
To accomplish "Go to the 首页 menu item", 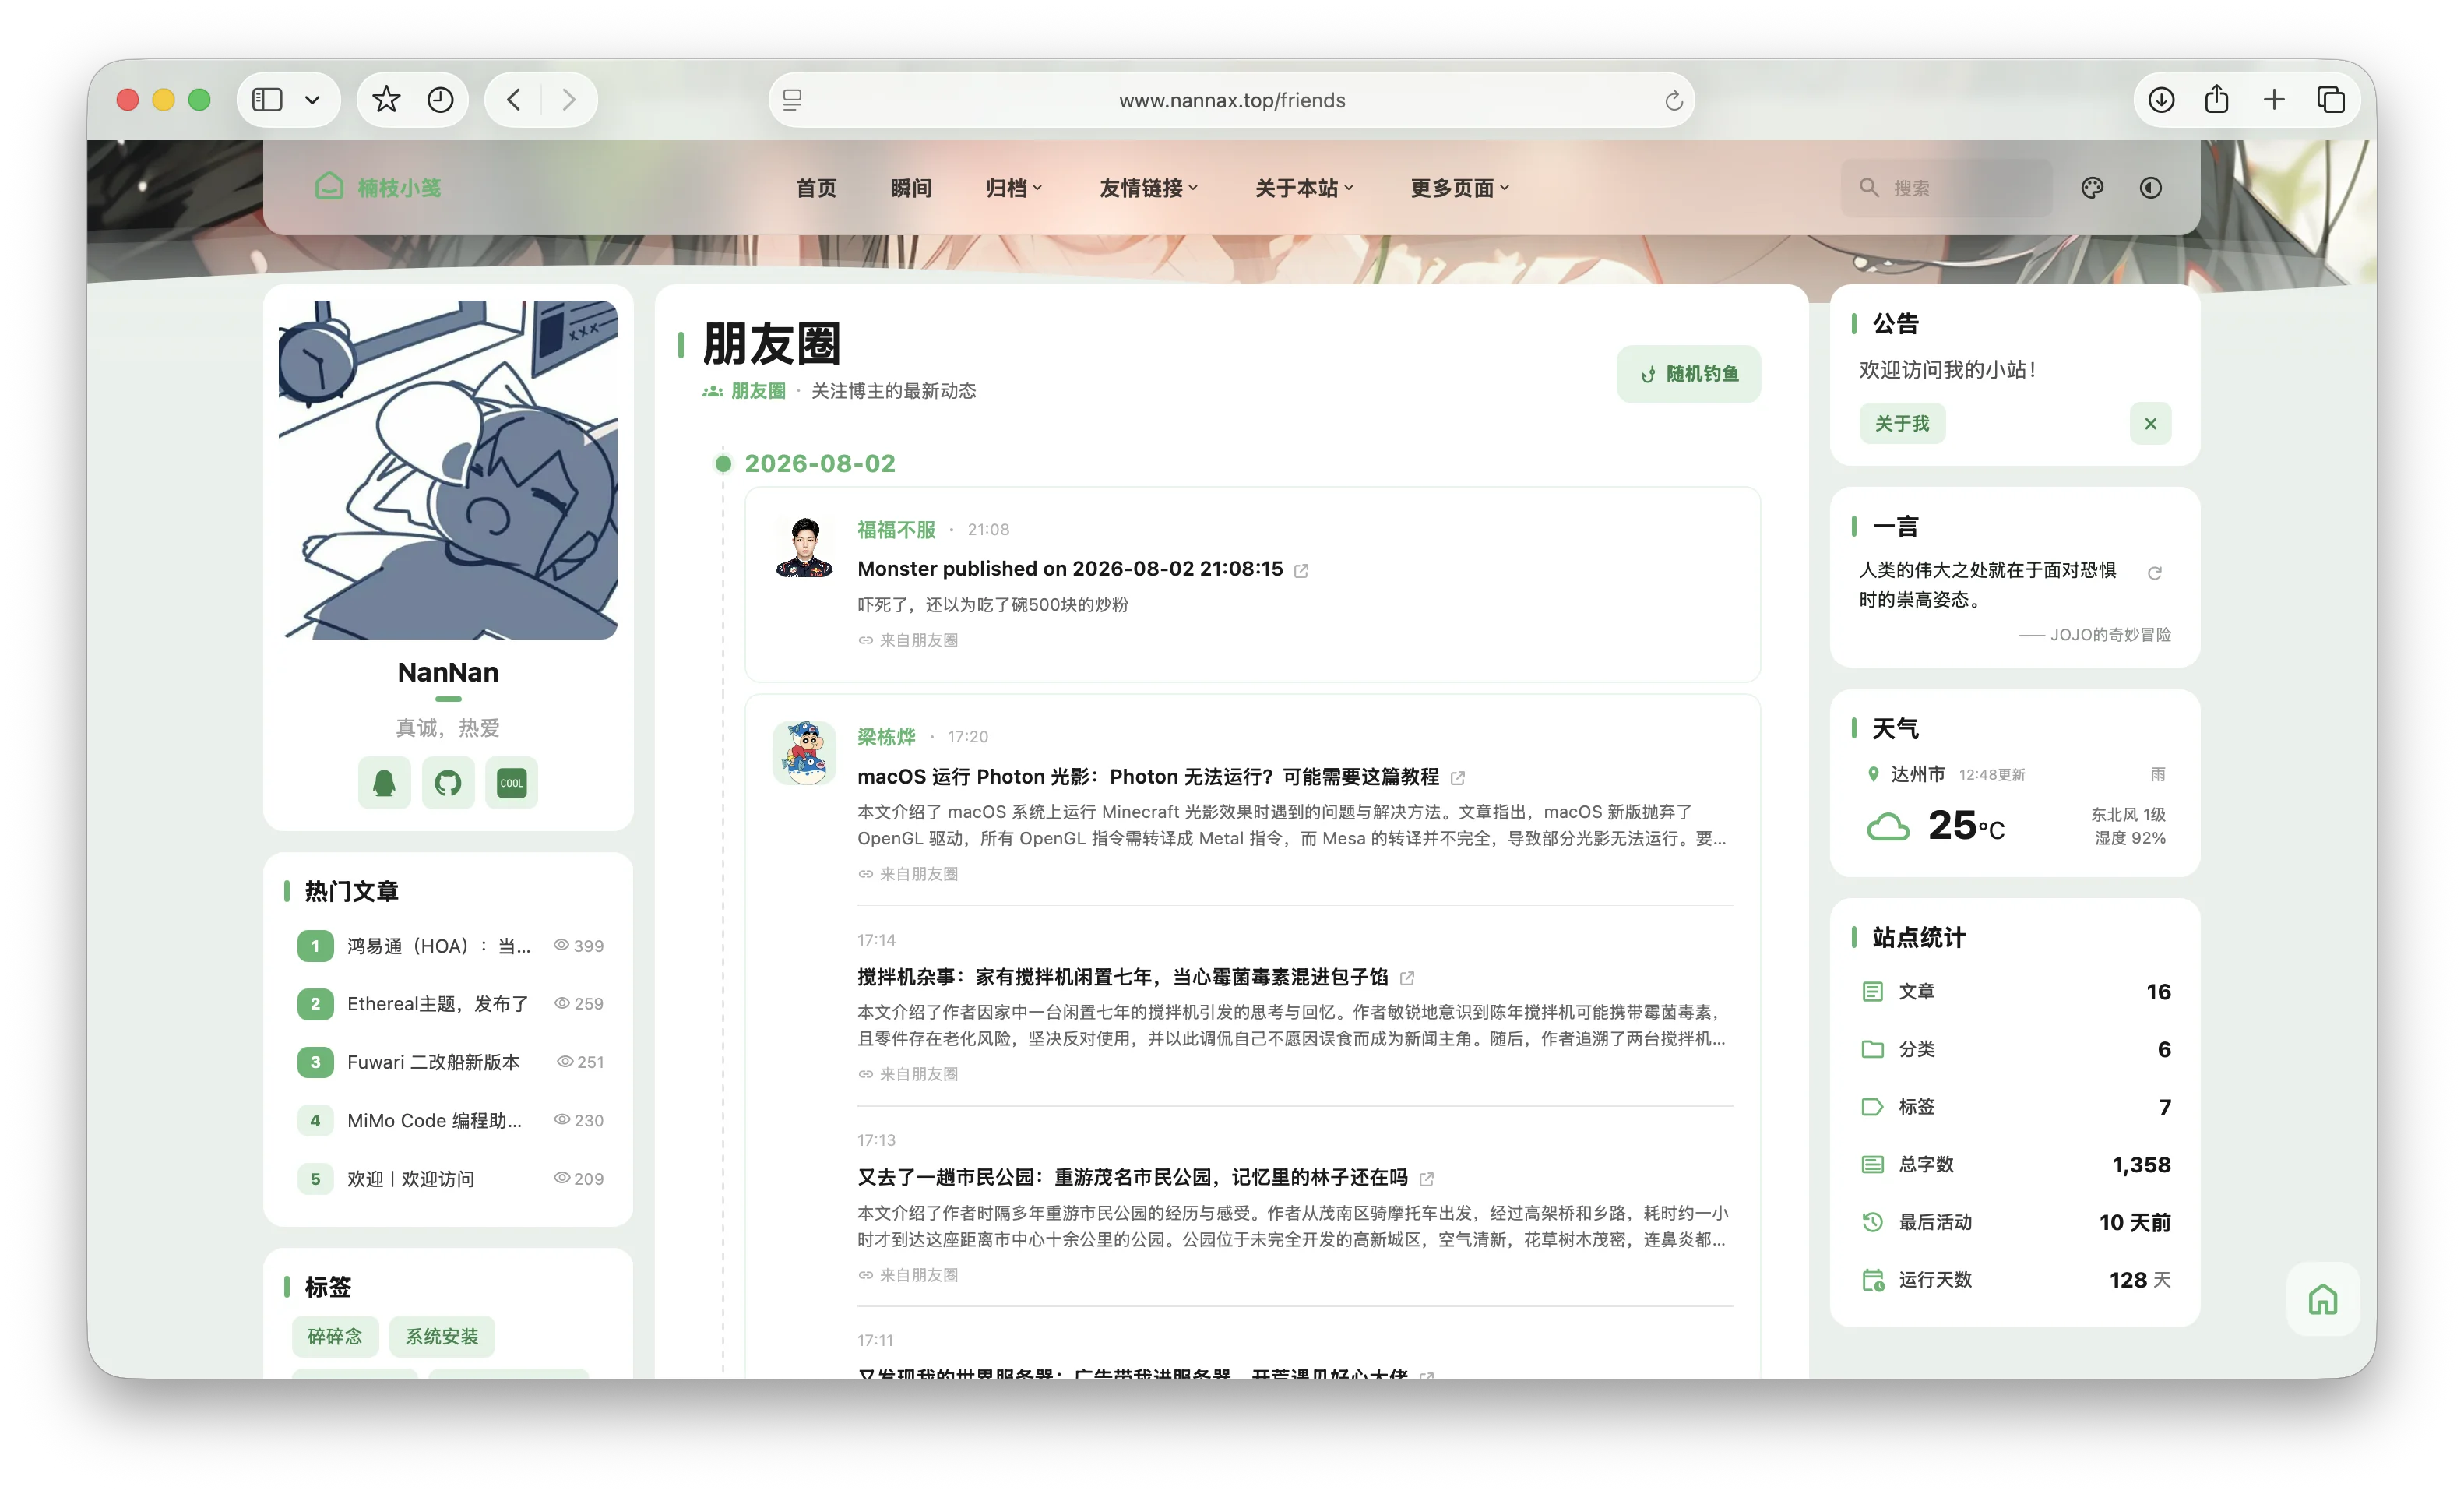I will tap(816, 188).
